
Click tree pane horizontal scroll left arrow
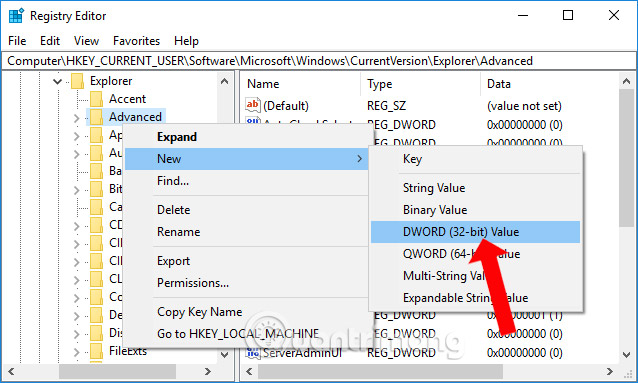pyautogui.click(x=11, y=371)
